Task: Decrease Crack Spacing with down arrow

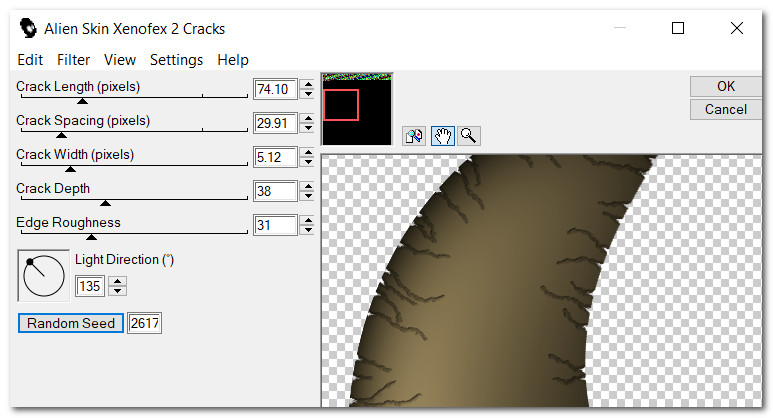Action: 308,129
